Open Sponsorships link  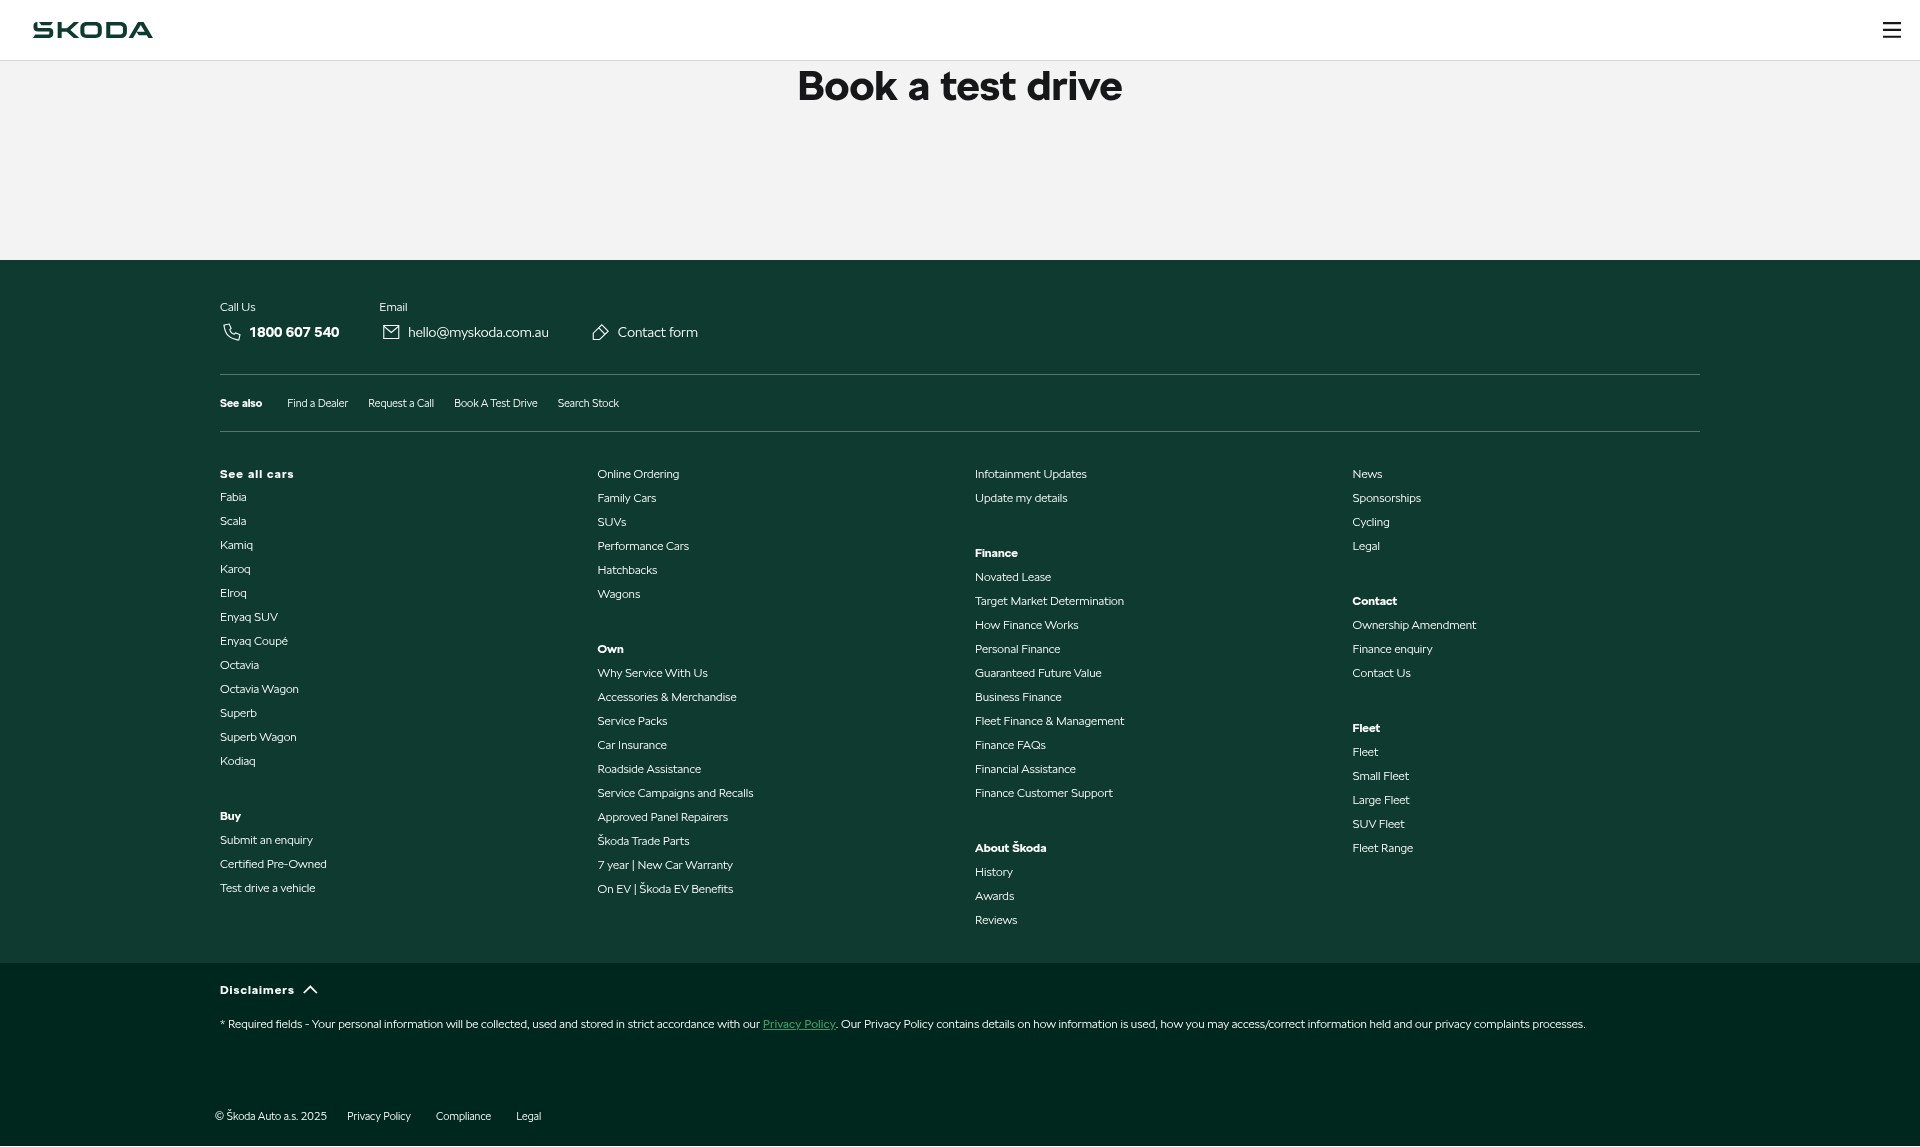coord(1386,499)
